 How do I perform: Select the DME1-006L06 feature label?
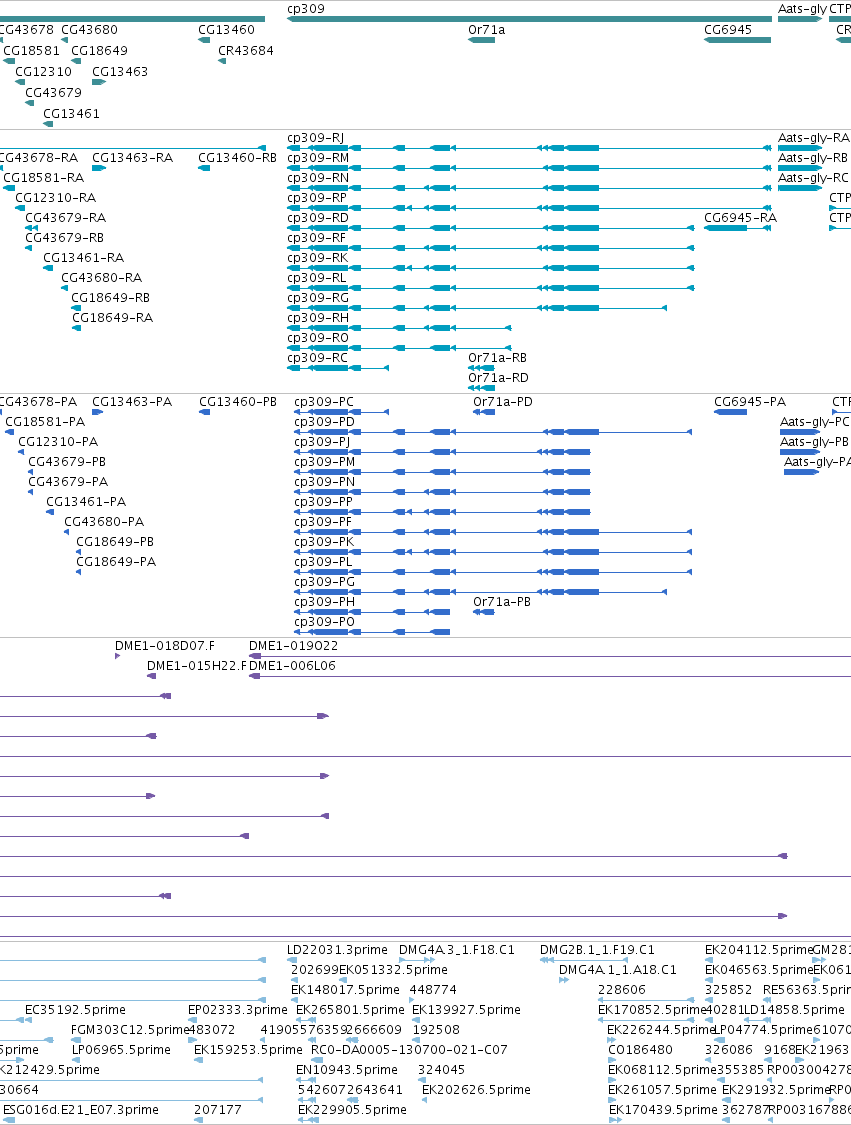click(292, 666)
